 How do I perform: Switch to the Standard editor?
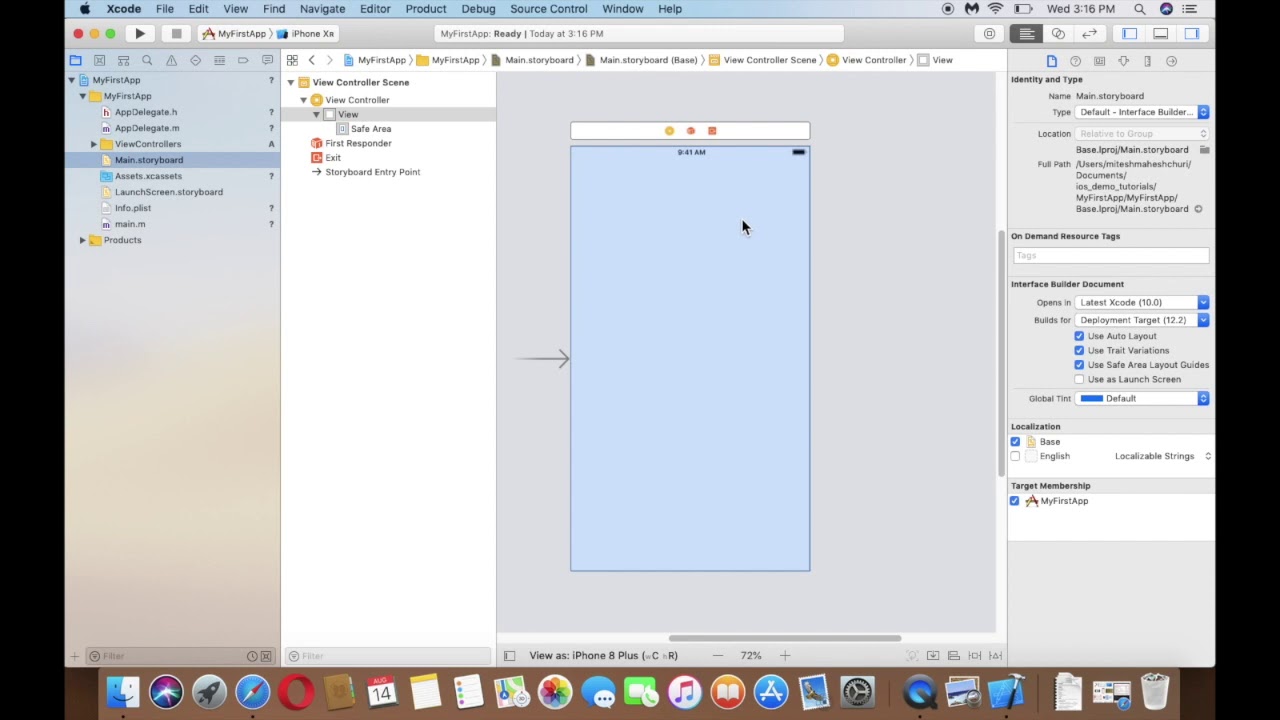click(1027, 34)
